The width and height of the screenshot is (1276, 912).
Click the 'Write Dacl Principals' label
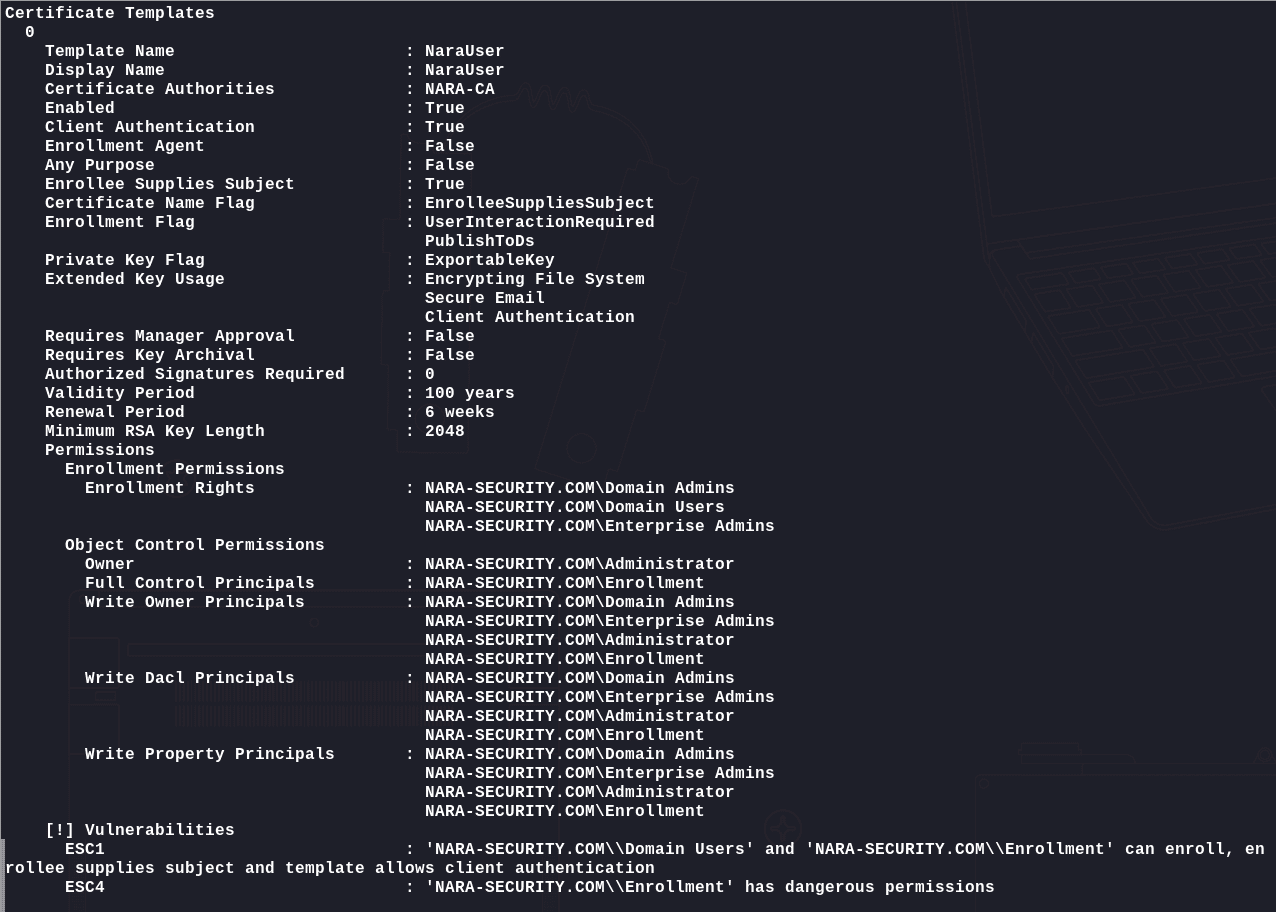(190, 678)
